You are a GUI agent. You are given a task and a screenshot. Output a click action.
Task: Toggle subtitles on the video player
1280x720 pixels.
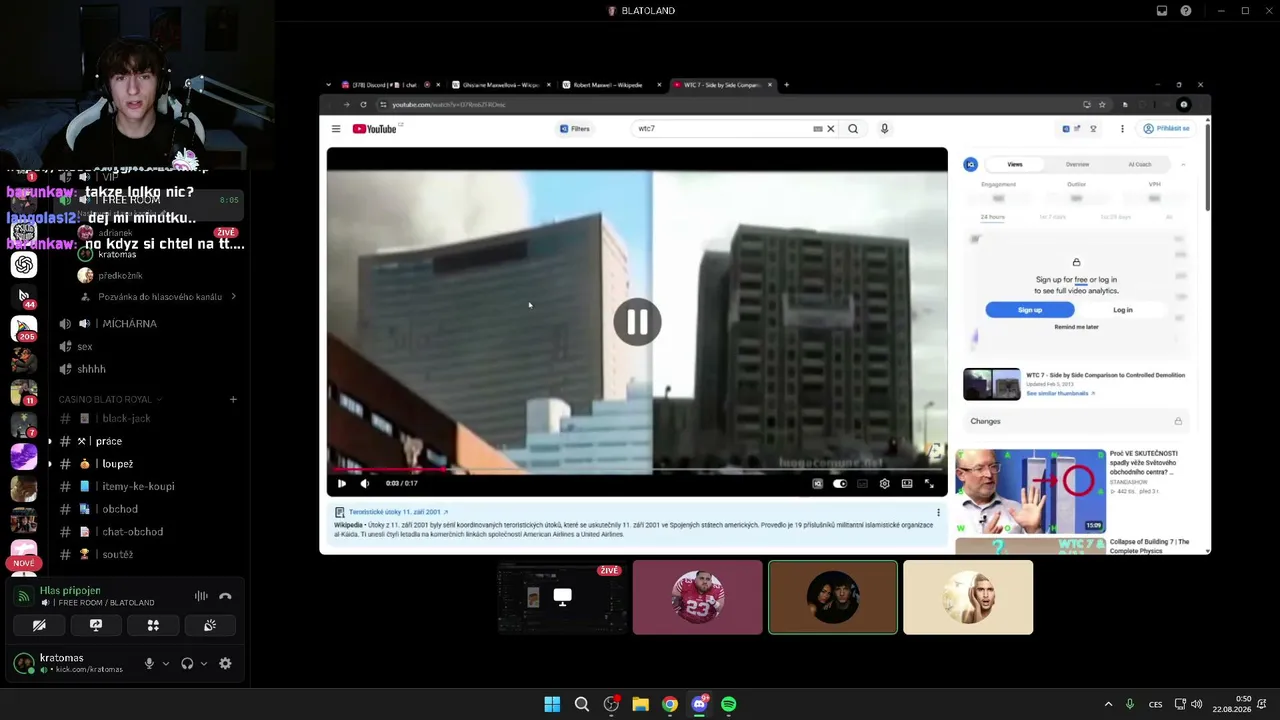(862, 484)
